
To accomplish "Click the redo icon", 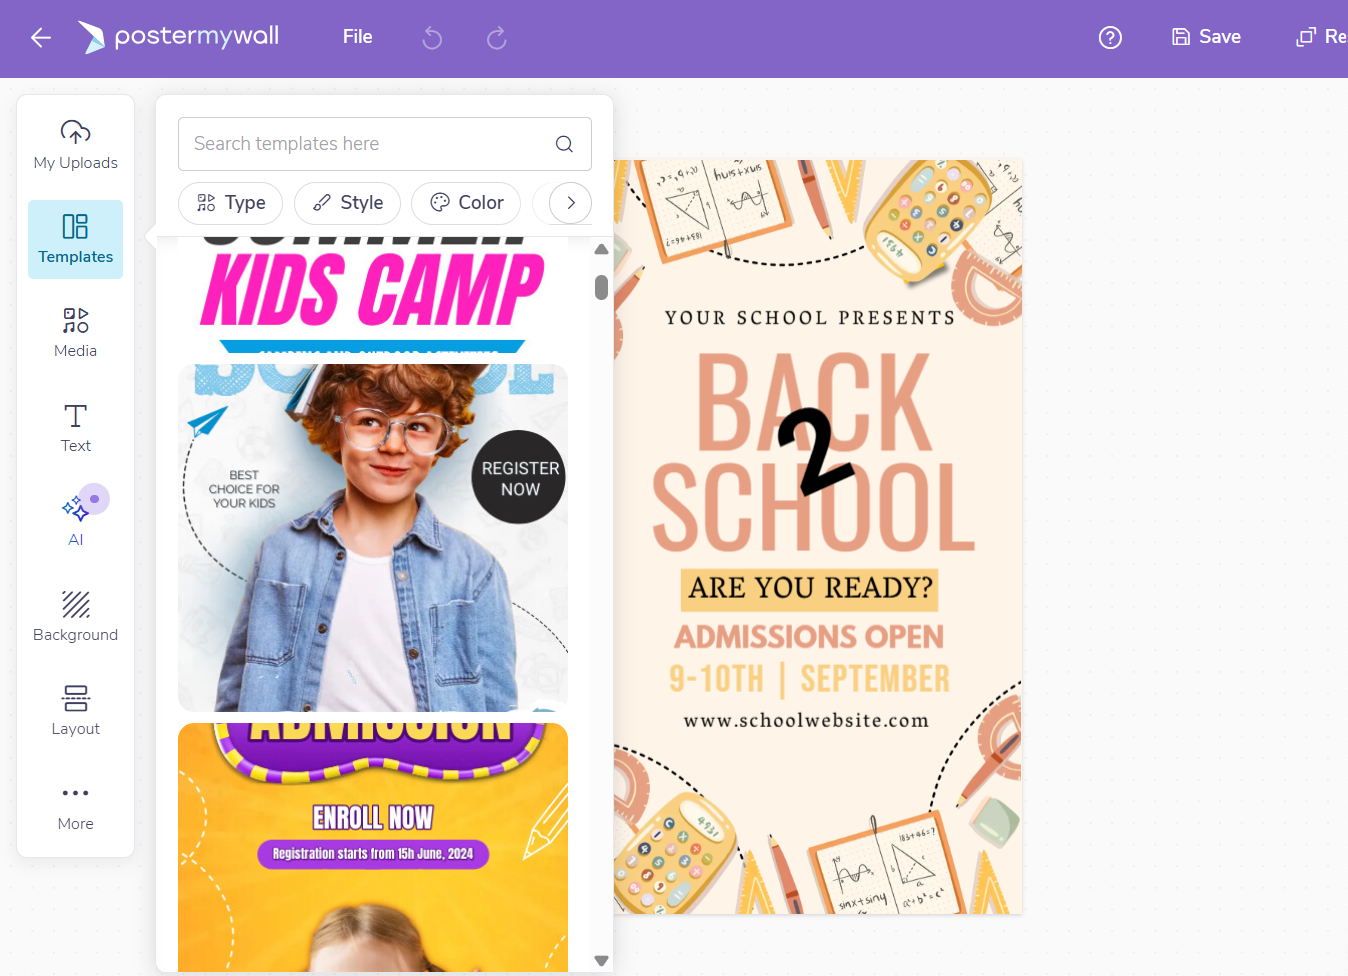I will point(496,38).
